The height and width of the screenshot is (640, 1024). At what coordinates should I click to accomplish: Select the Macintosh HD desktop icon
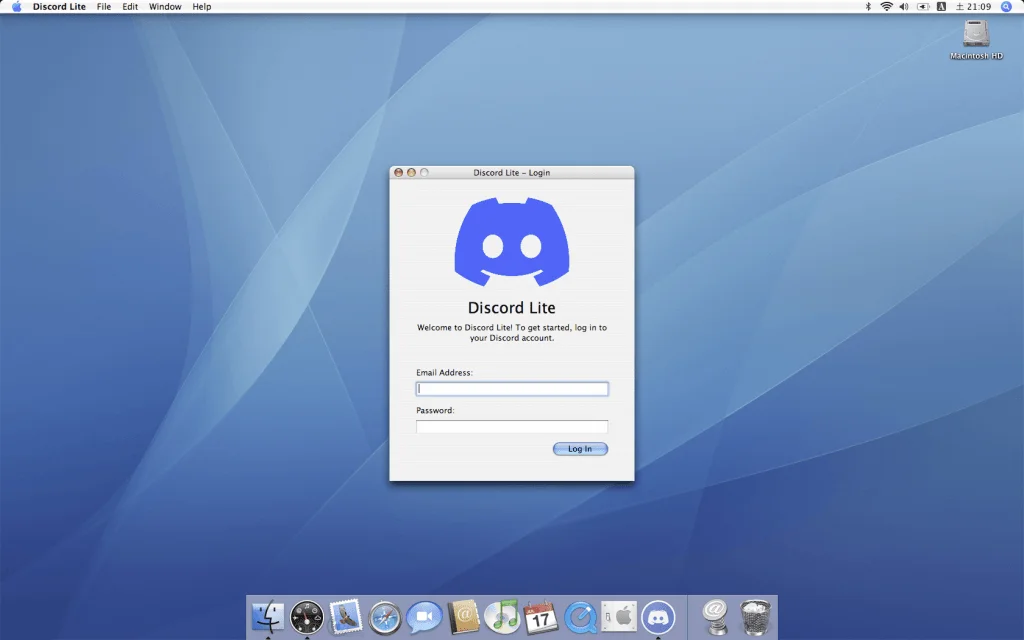(976, 38)
